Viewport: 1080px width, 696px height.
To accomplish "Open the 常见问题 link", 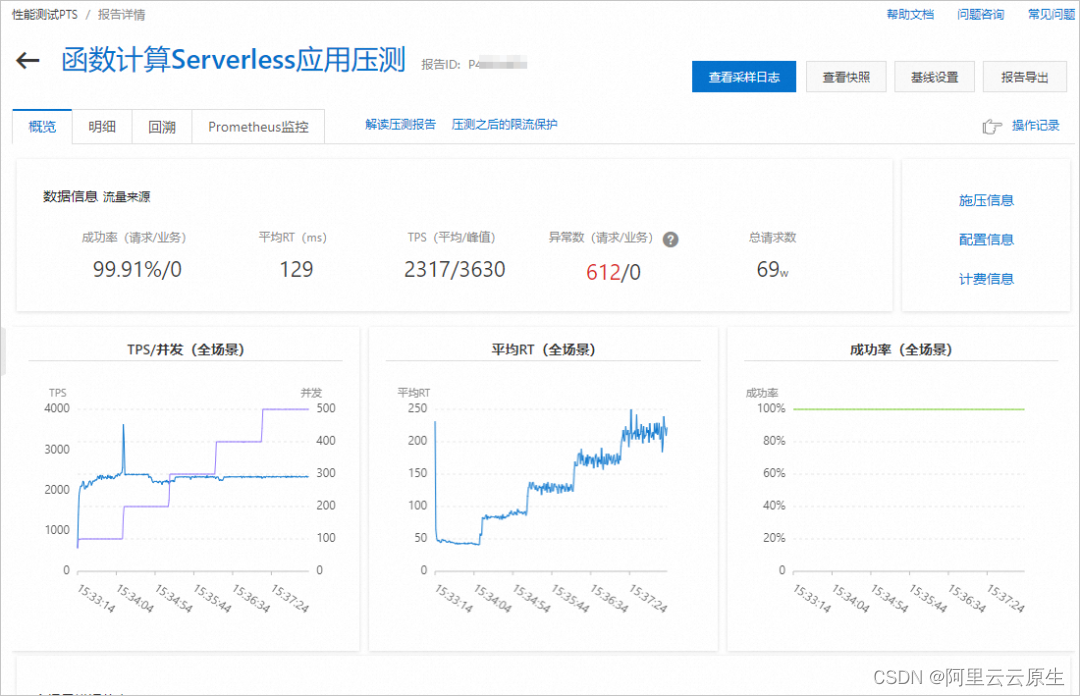I will pos(1052,14).
